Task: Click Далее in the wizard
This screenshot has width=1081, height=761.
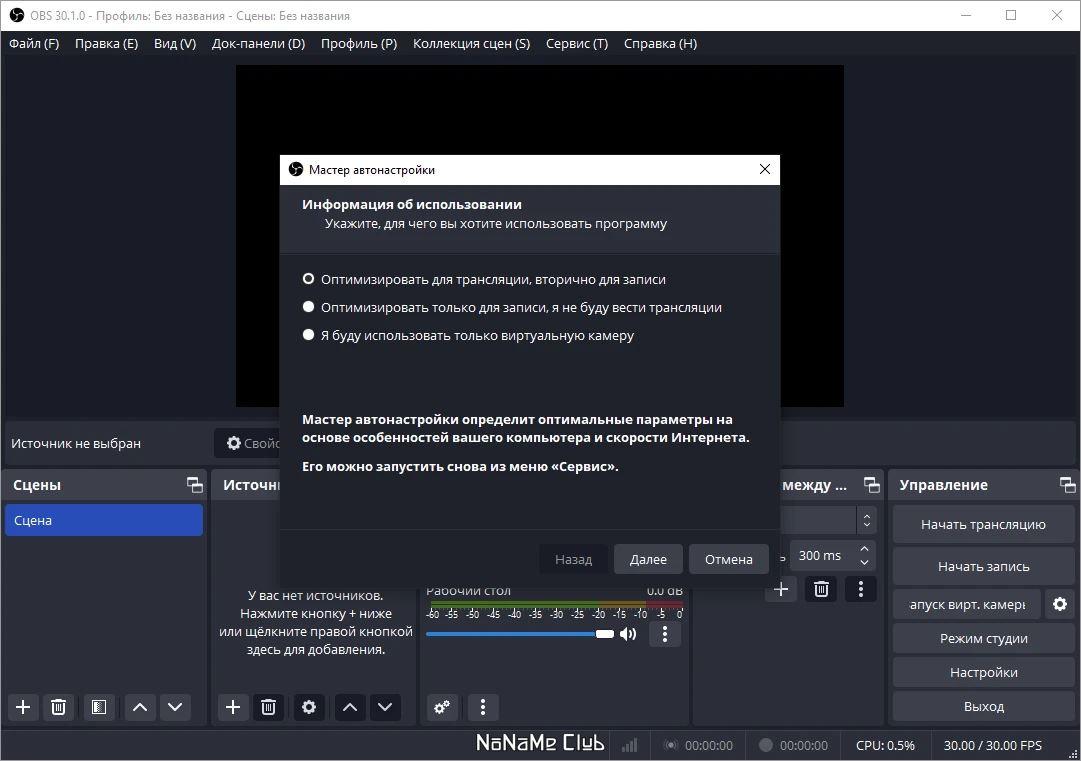Action: click(x=648, y=559)
